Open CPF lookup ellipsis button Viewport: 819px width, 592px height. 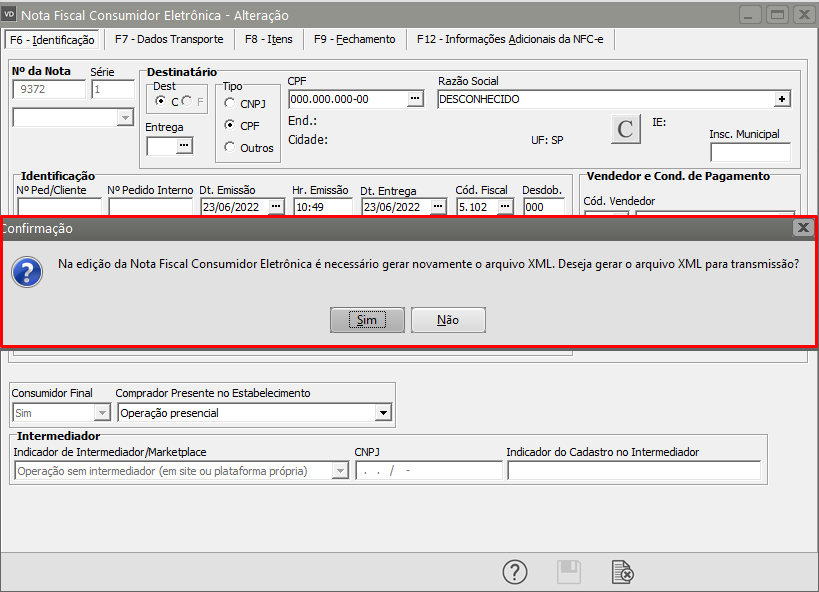tap(415, 99)
